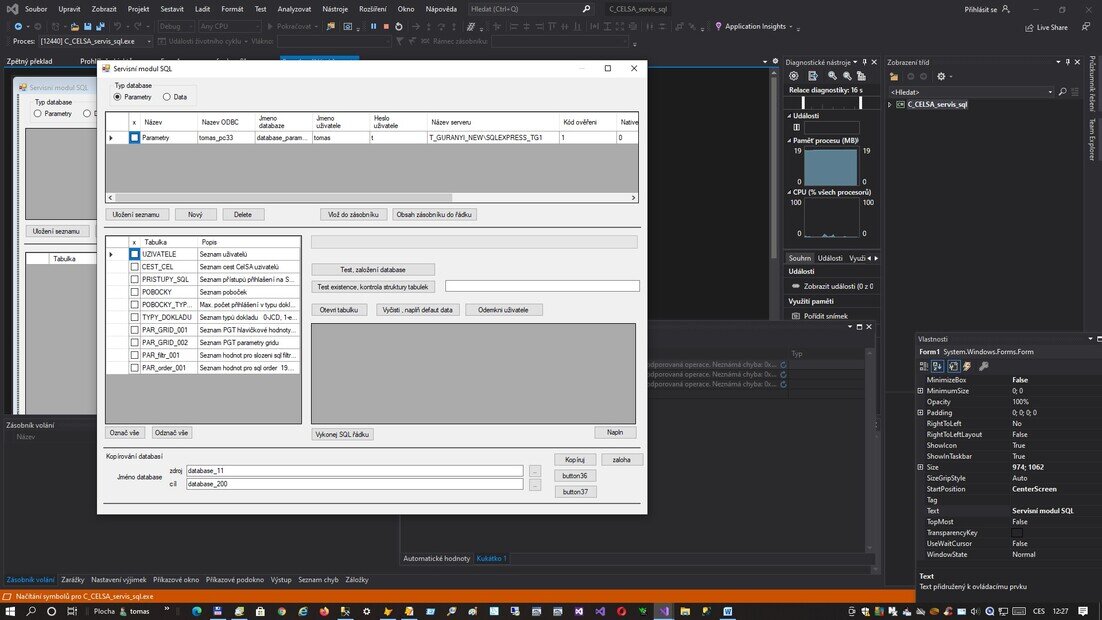Click the Live Share icon
1102x620 pixels.
[1029, 27]
